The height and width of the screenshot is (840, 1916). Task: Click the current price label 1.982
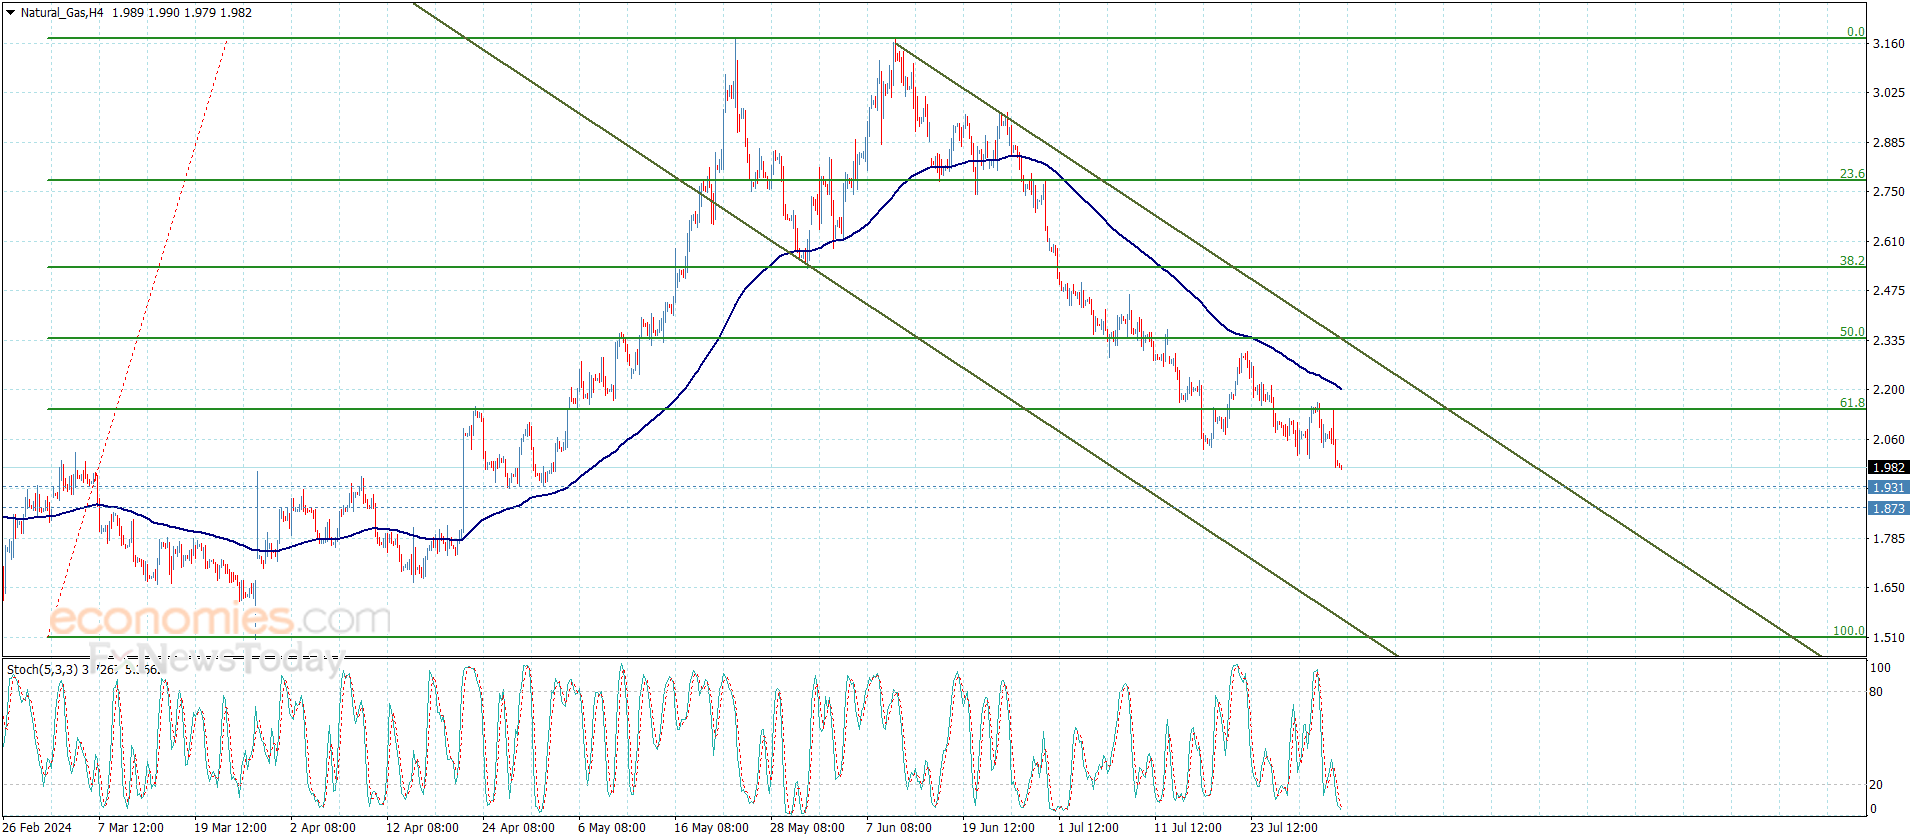(1888, 467)
